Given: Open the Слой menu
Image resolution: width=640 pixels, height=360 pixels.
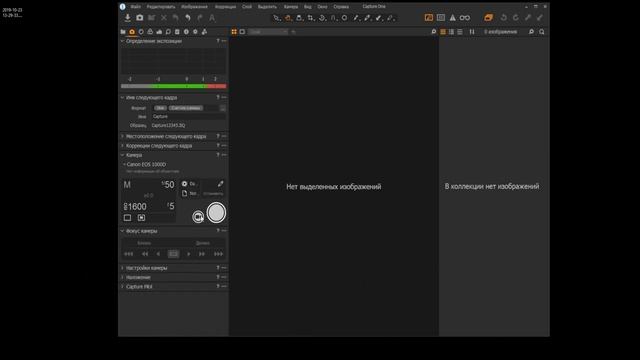Looking at the screenshot, I should (247, 7).
